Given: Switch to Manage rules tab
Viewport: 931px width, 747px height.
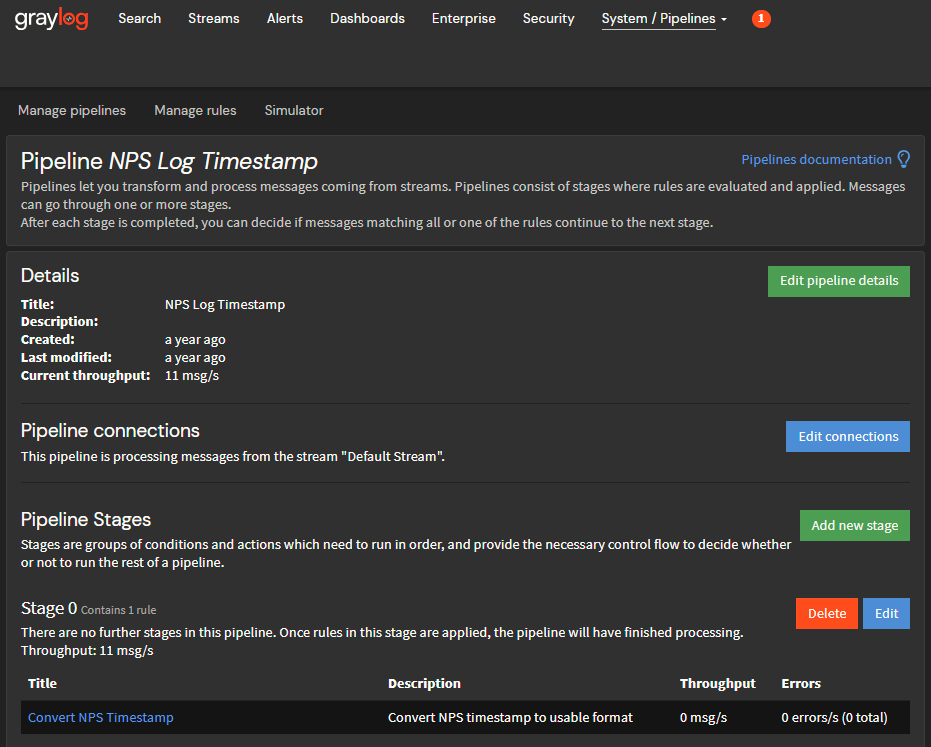Looking at the screenshot, I should coord(195,111).
